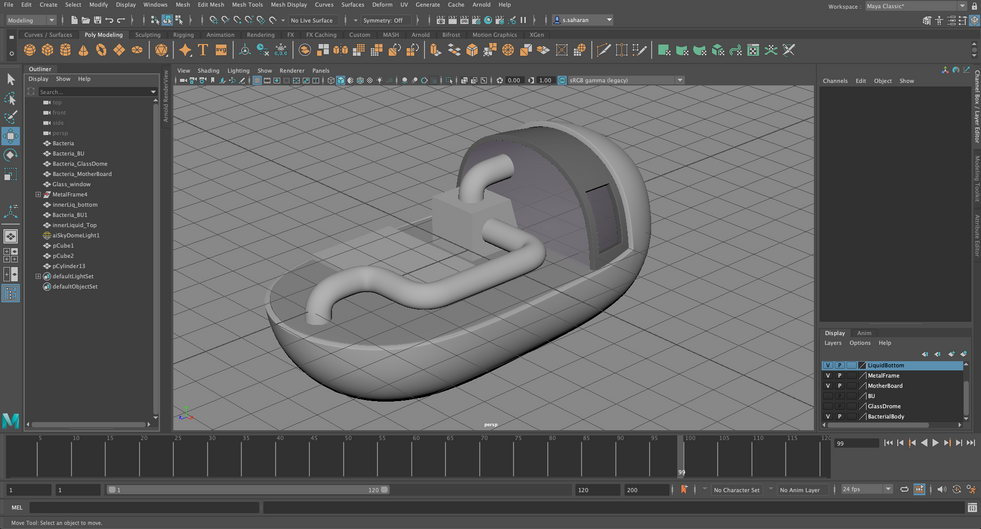Create a polygon cylinder from the shelf
981x529 pixels.
(x=65, y=50)
